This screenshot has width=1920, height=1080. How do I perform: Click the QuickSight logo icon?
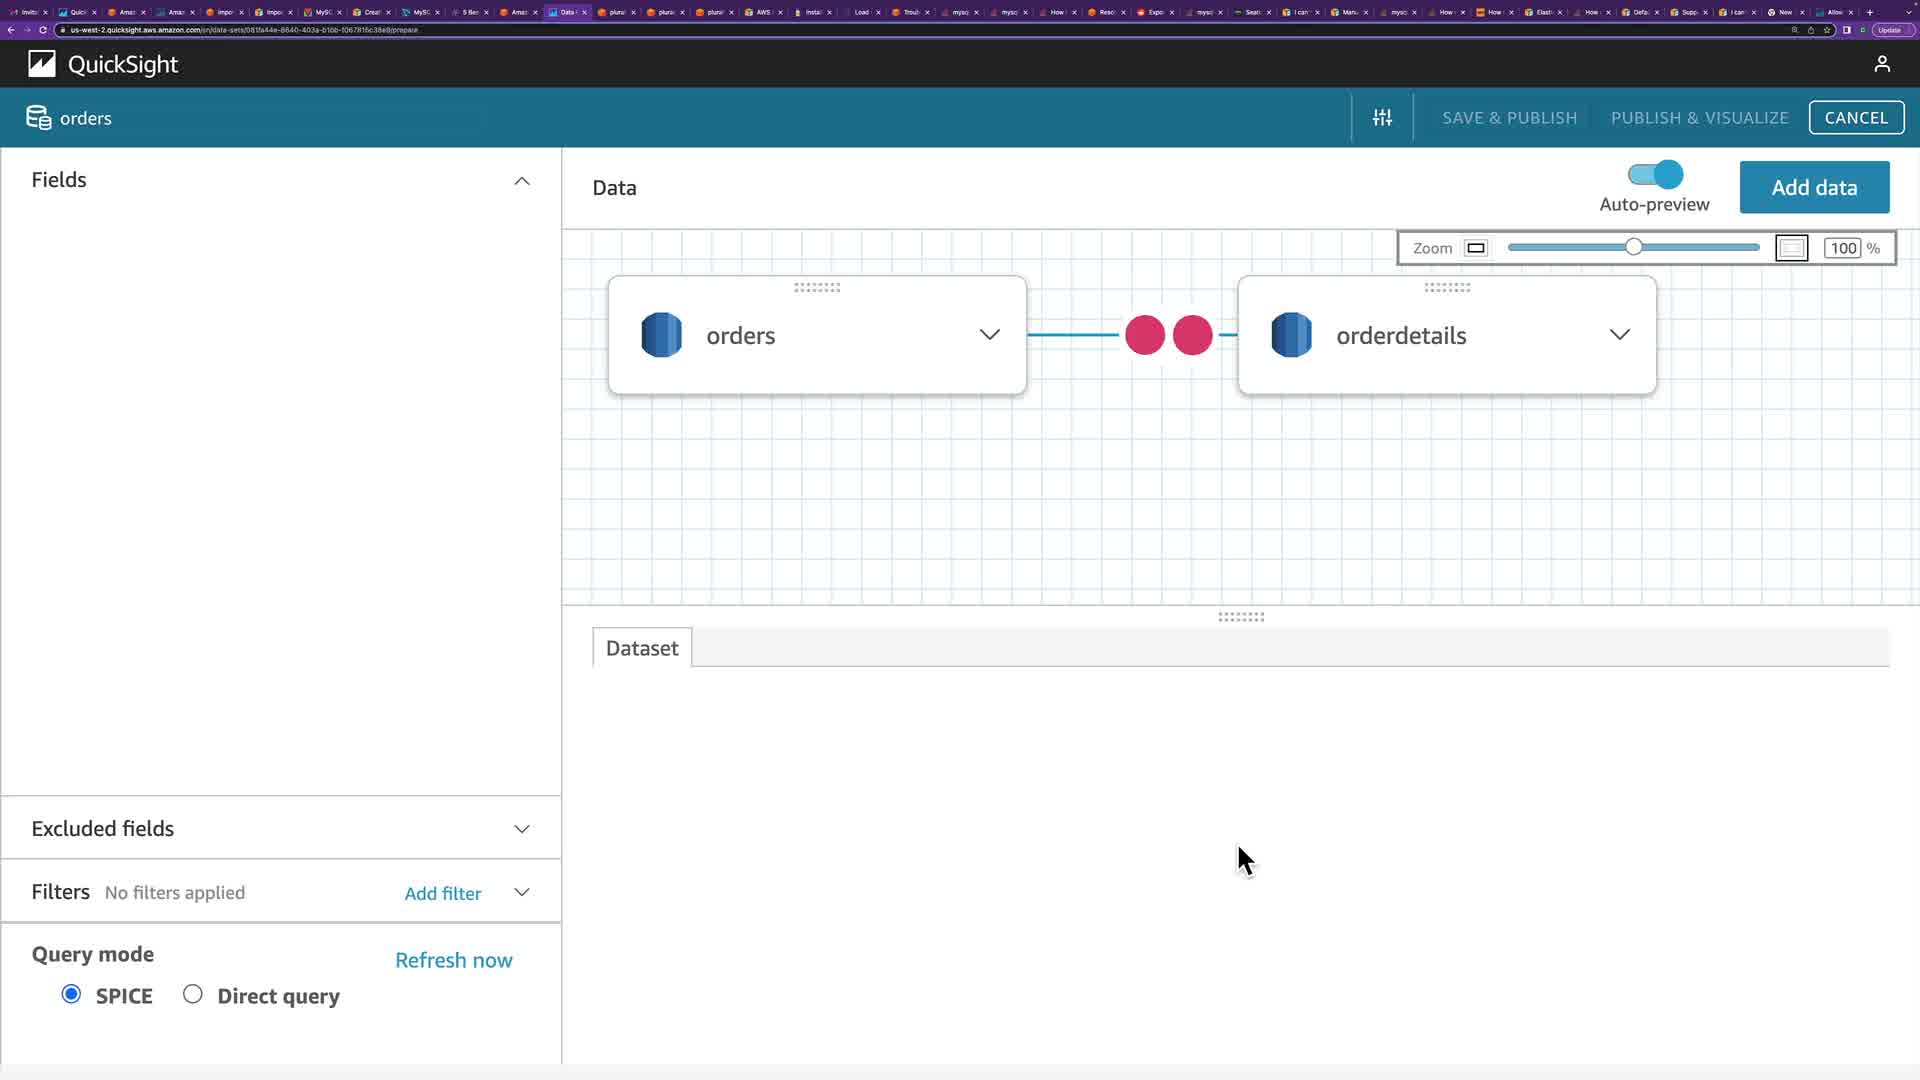point(42,64)
